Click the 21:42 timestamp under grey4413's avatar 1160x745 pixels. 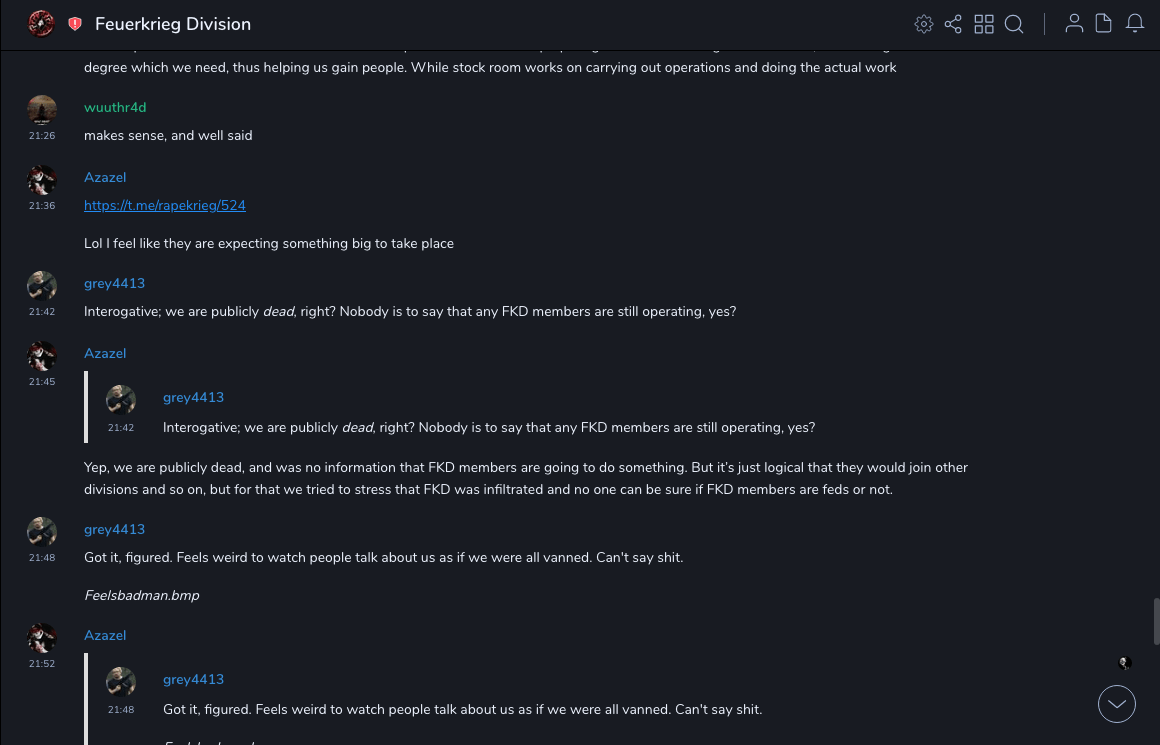tap(42, 312)
